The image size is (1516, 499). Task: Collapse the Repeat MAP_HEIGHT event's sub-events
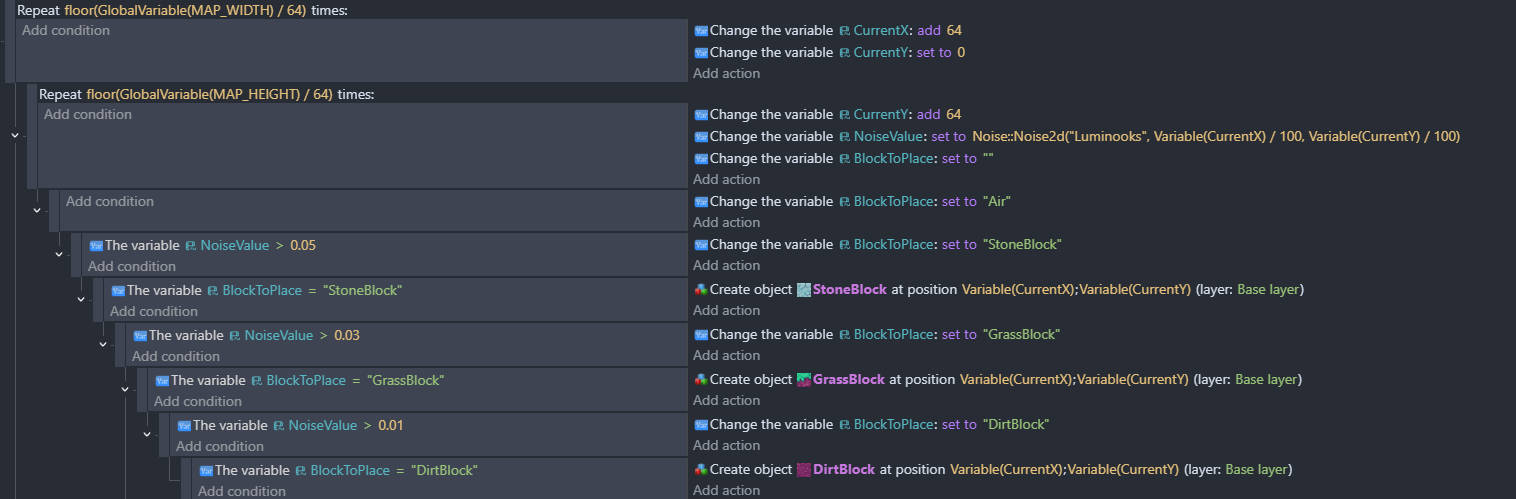pos(14,135)
